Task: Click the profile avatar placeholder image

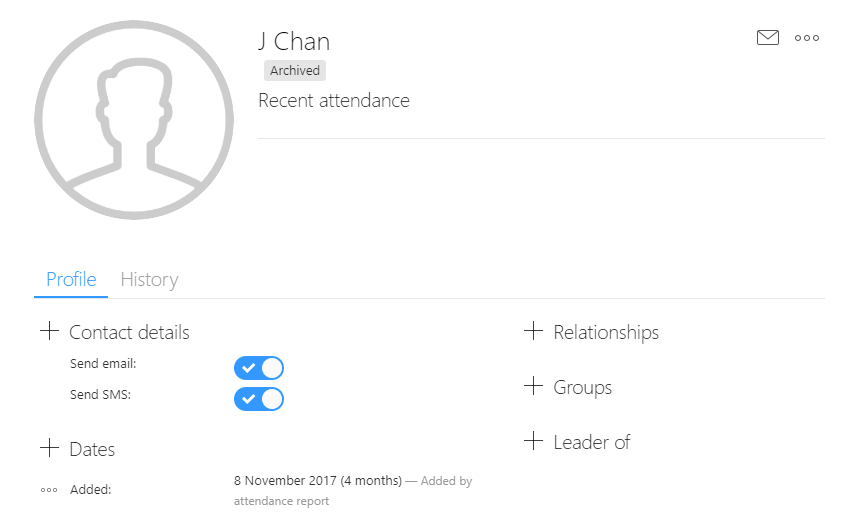Action: click(134, 120)
